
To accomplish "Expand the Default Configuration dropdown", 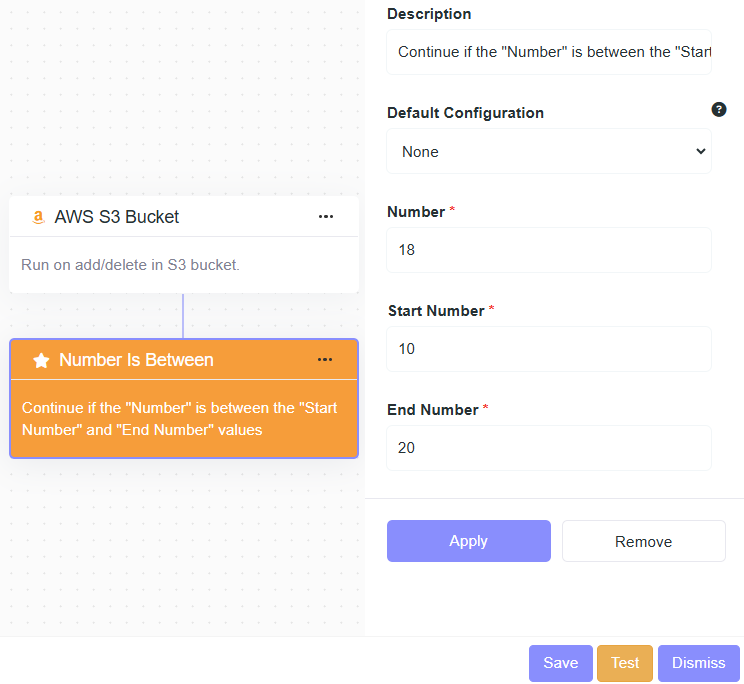I will point(548,152).
